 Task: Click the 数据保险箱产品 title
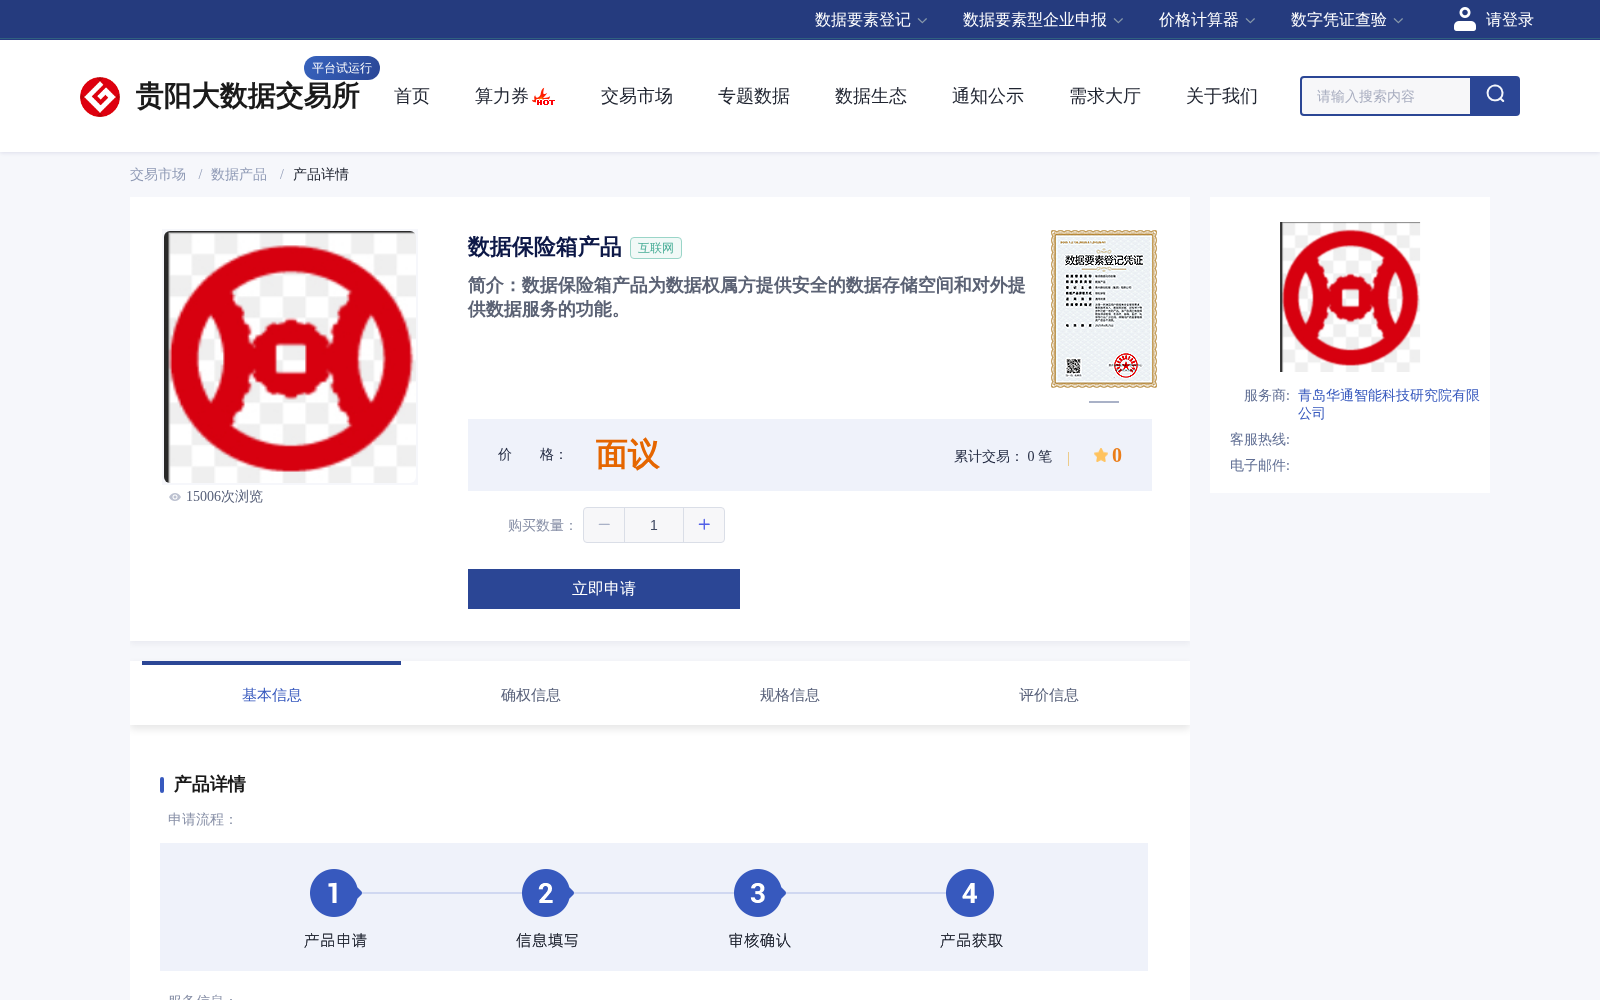coord(545,247)
